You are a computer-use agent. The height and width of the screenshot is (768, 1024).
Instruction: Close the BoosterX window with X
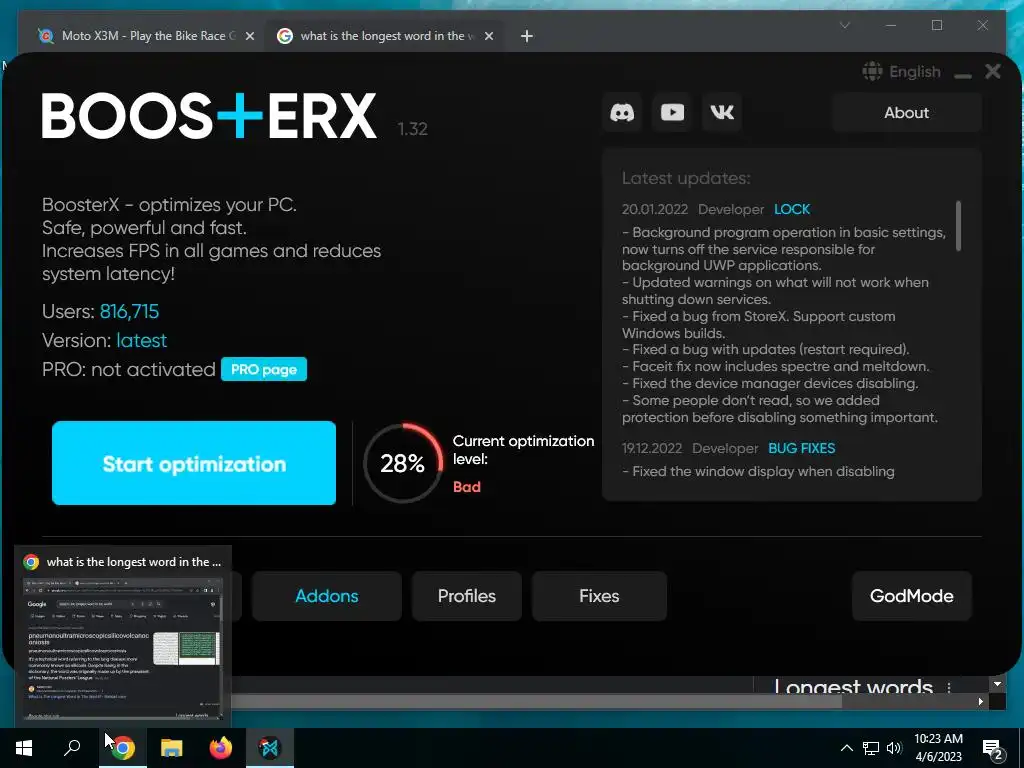(993, 71)
